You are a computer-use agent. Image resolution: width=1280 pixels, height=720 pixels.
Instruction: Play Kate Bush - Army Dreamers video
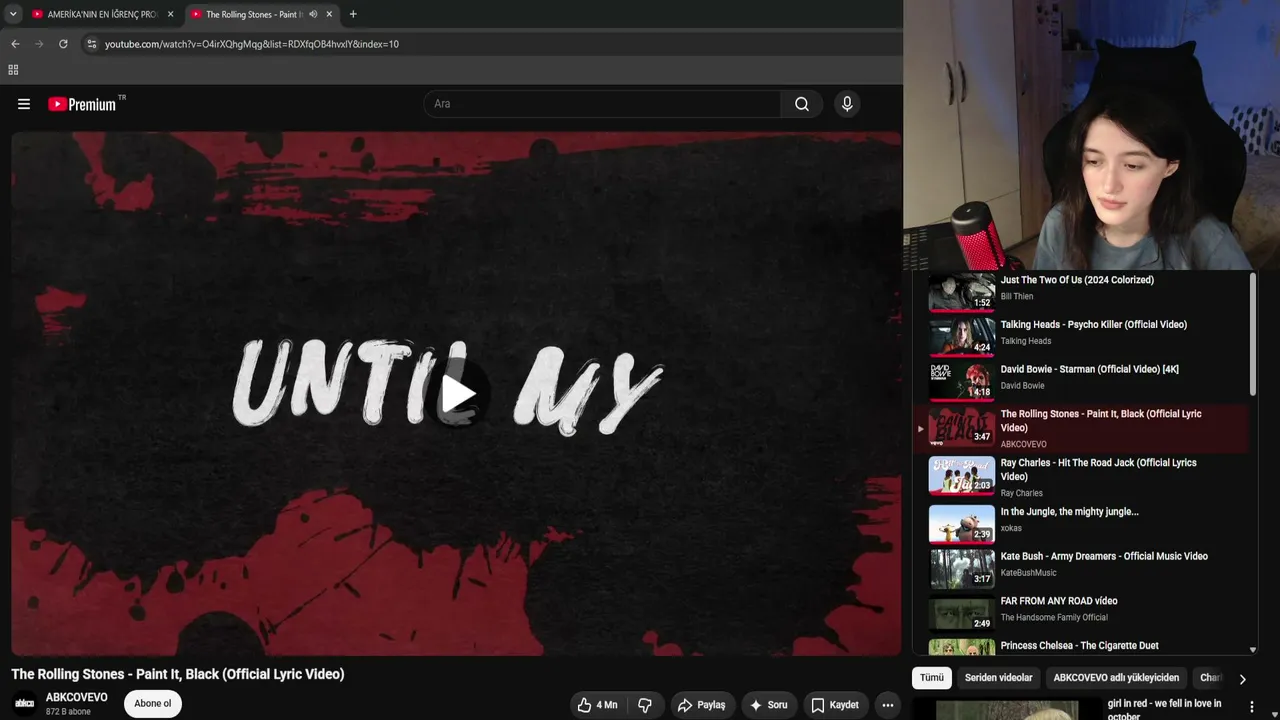(1080, 569)
